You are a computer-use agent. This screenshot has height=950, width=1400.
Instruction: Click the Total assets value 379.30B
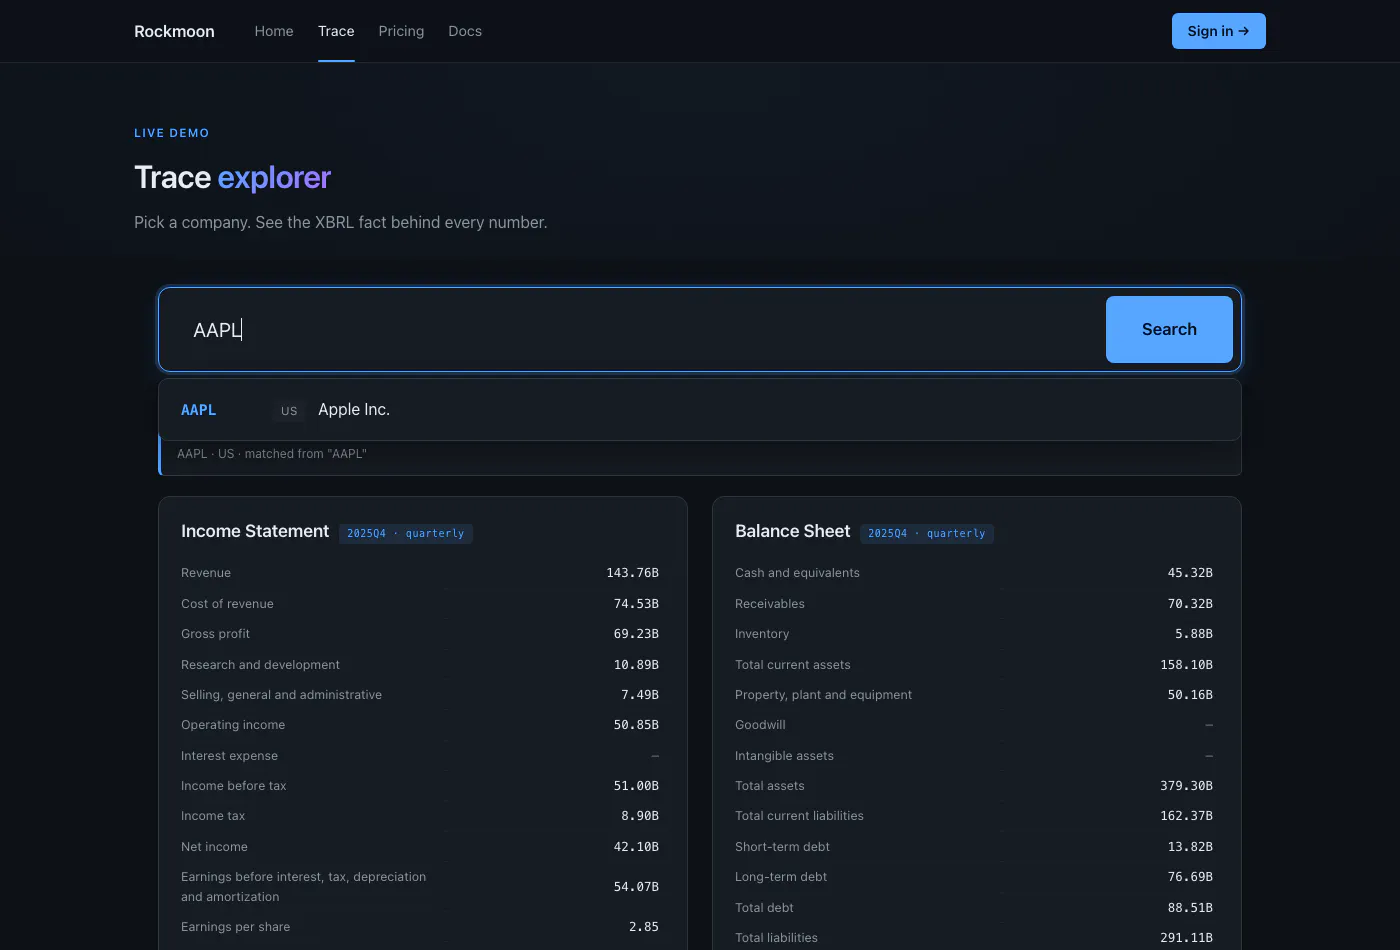(x=1186, y=786)
